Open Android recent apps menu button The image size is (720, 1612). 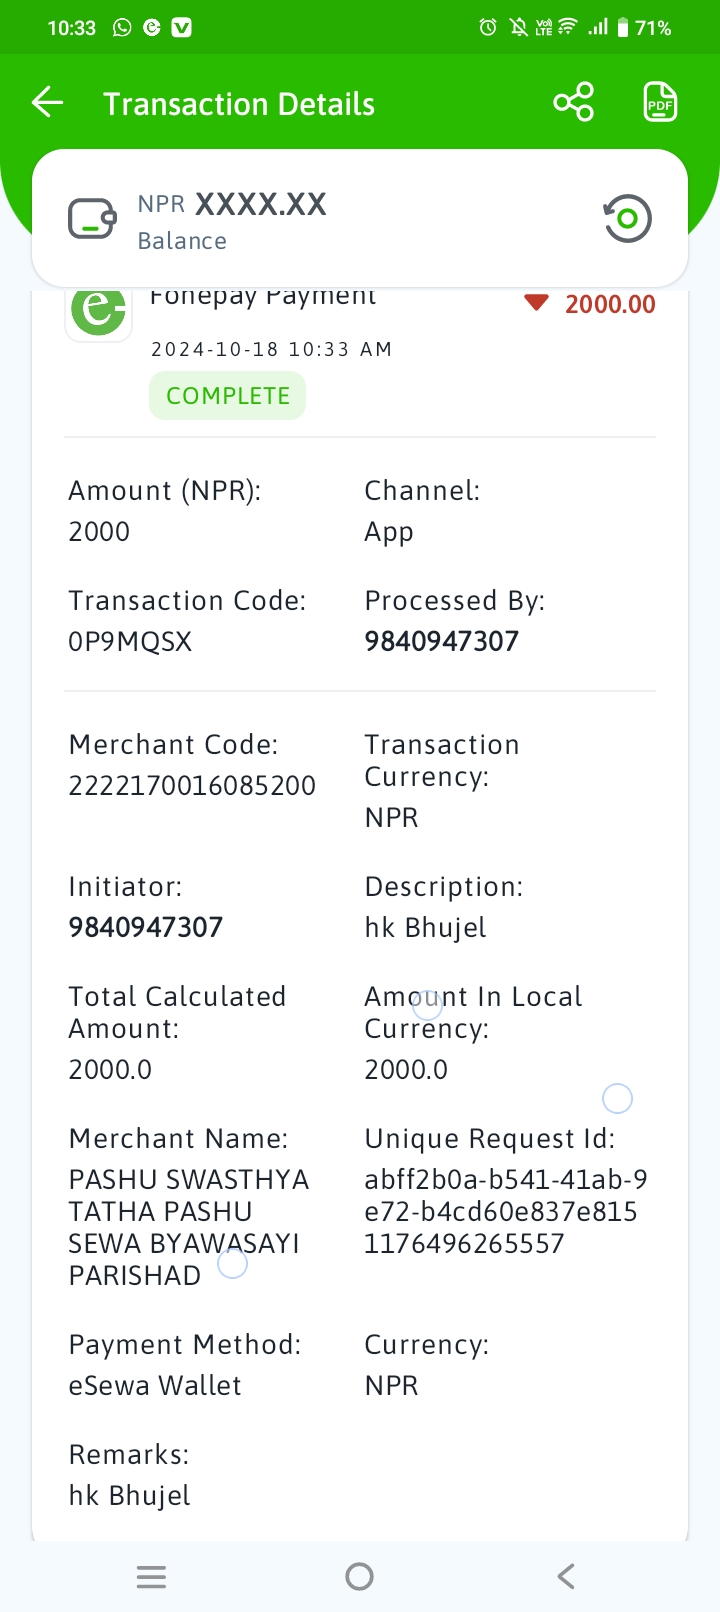(151, 1577)
